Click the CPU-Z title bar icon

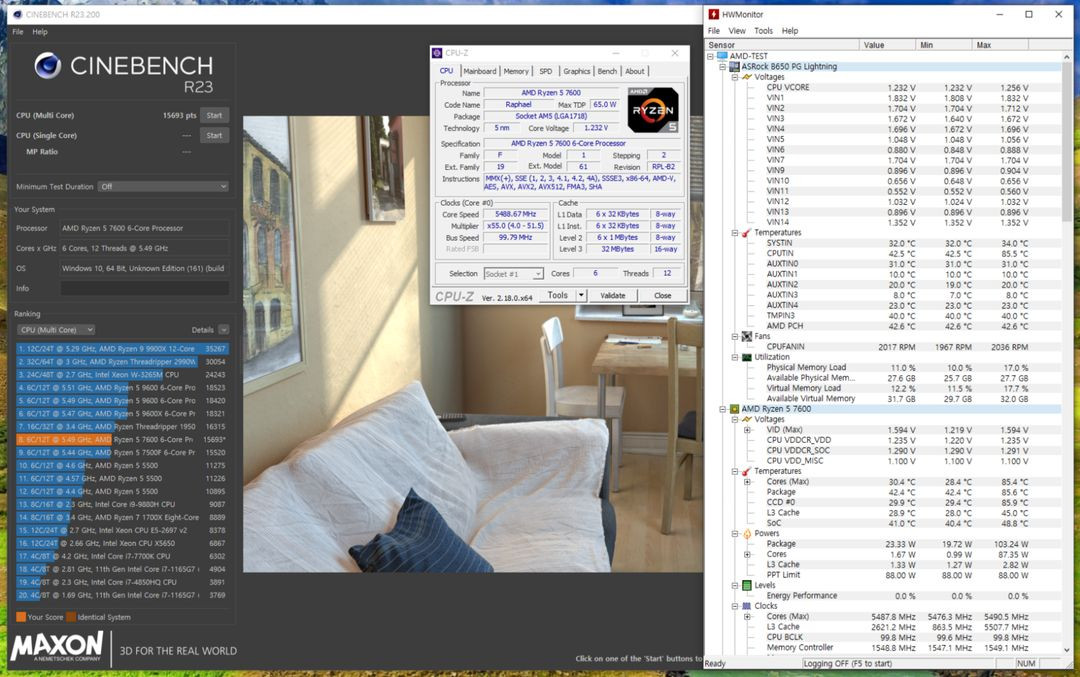point(437,53)
